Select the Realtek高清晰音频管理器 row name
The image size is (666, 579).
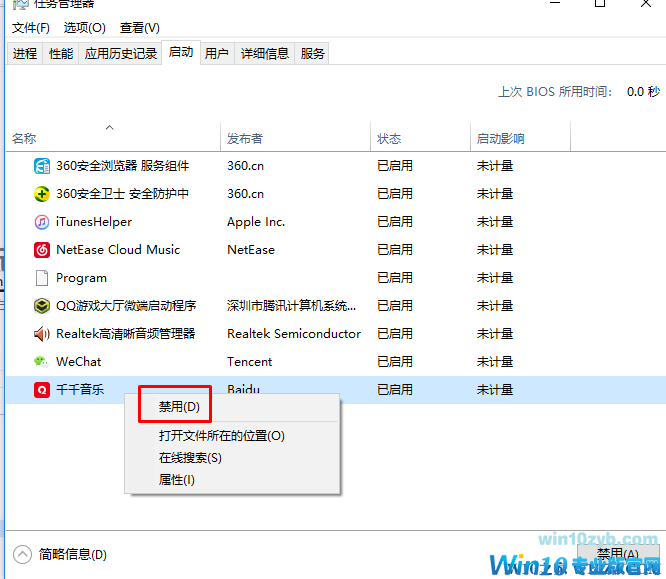[x=126, y=334]
